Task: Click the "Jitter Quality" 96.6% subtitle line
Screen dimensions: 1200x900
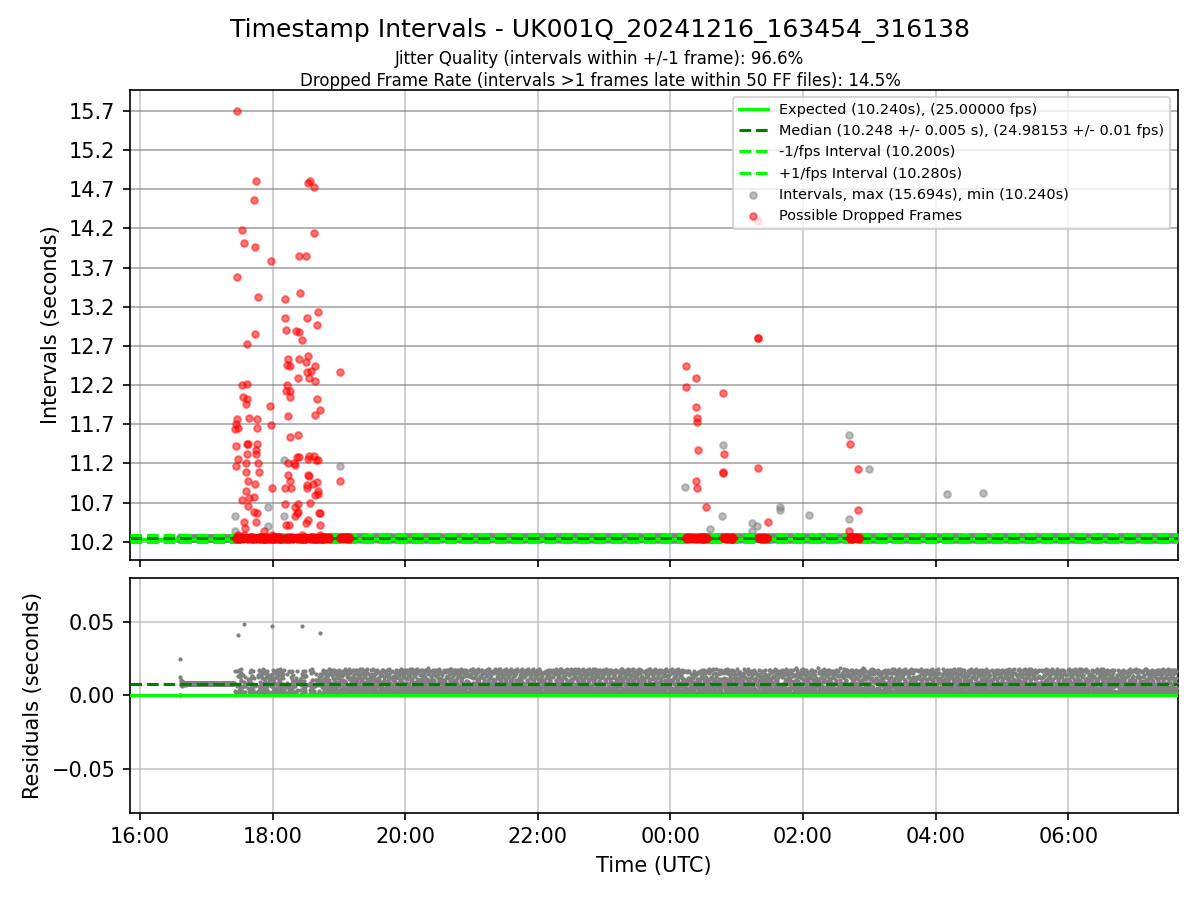Action: pos(599,58)
